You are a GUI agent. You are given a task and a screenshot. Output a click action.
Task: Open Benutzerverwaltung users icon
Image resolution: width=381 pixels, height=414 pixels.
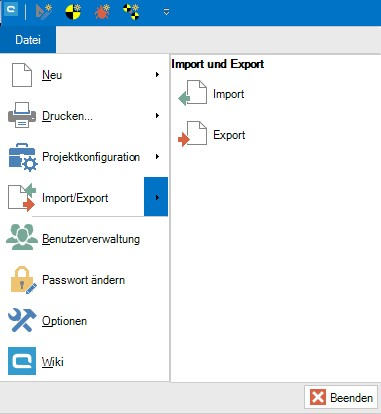click(x=22, y=237)
